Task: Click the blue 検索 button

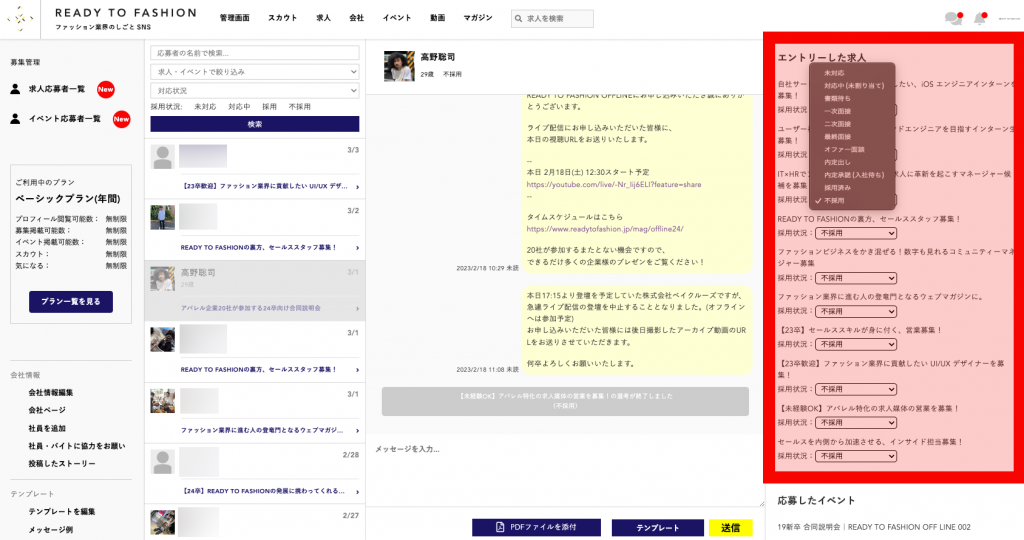Action: pyautogui.click(x=255, y=124)
